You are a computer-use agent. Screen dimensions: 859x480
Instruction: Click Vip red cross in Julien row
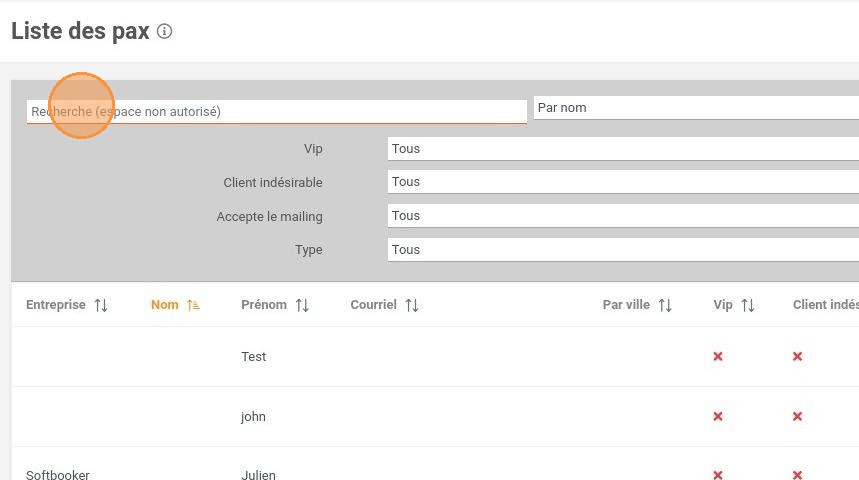point(718,475)
